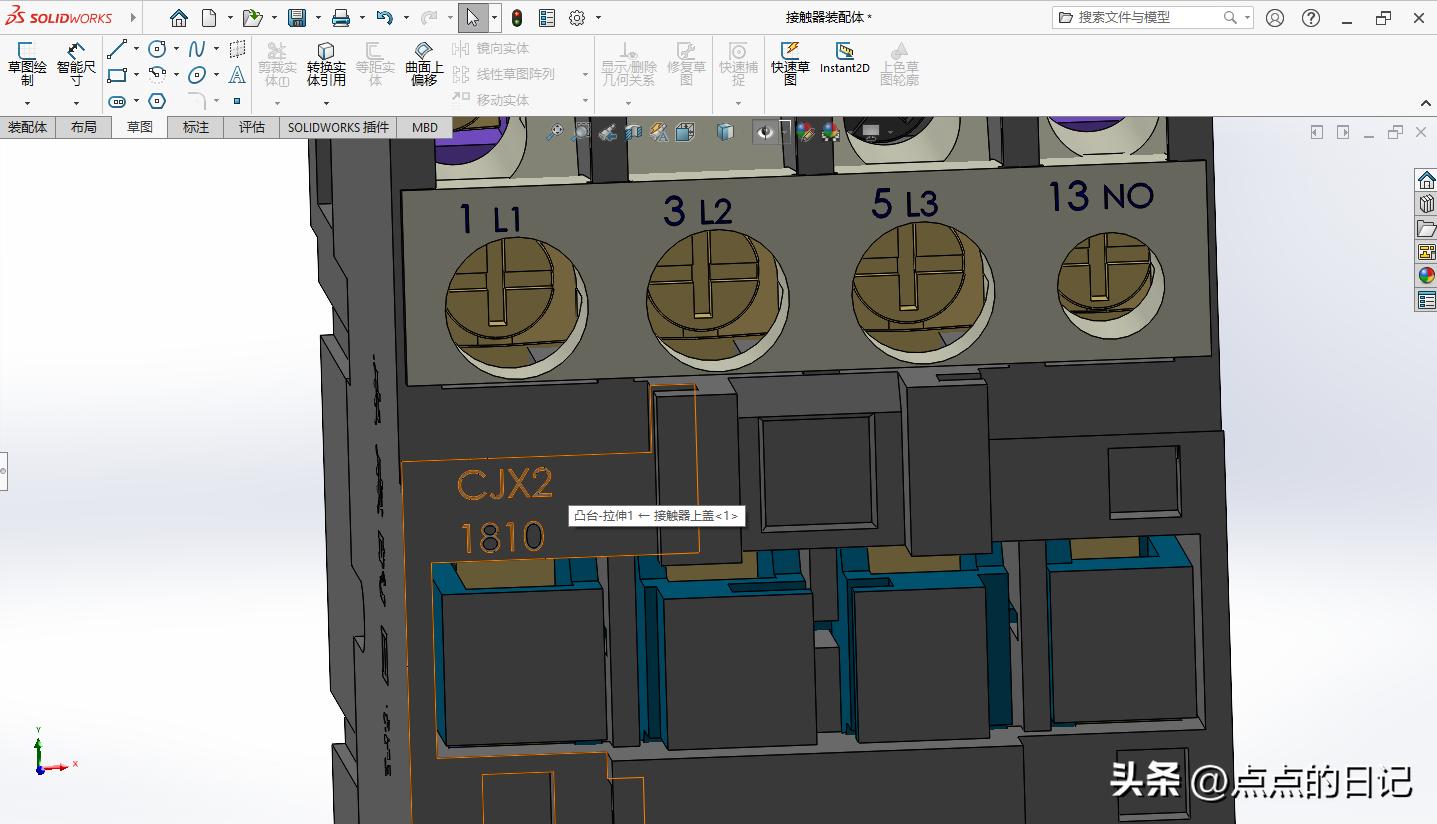Screen dimensions: 1437x824
Task: Open the Design Library task pane
Action: (x=1426, y=204)
